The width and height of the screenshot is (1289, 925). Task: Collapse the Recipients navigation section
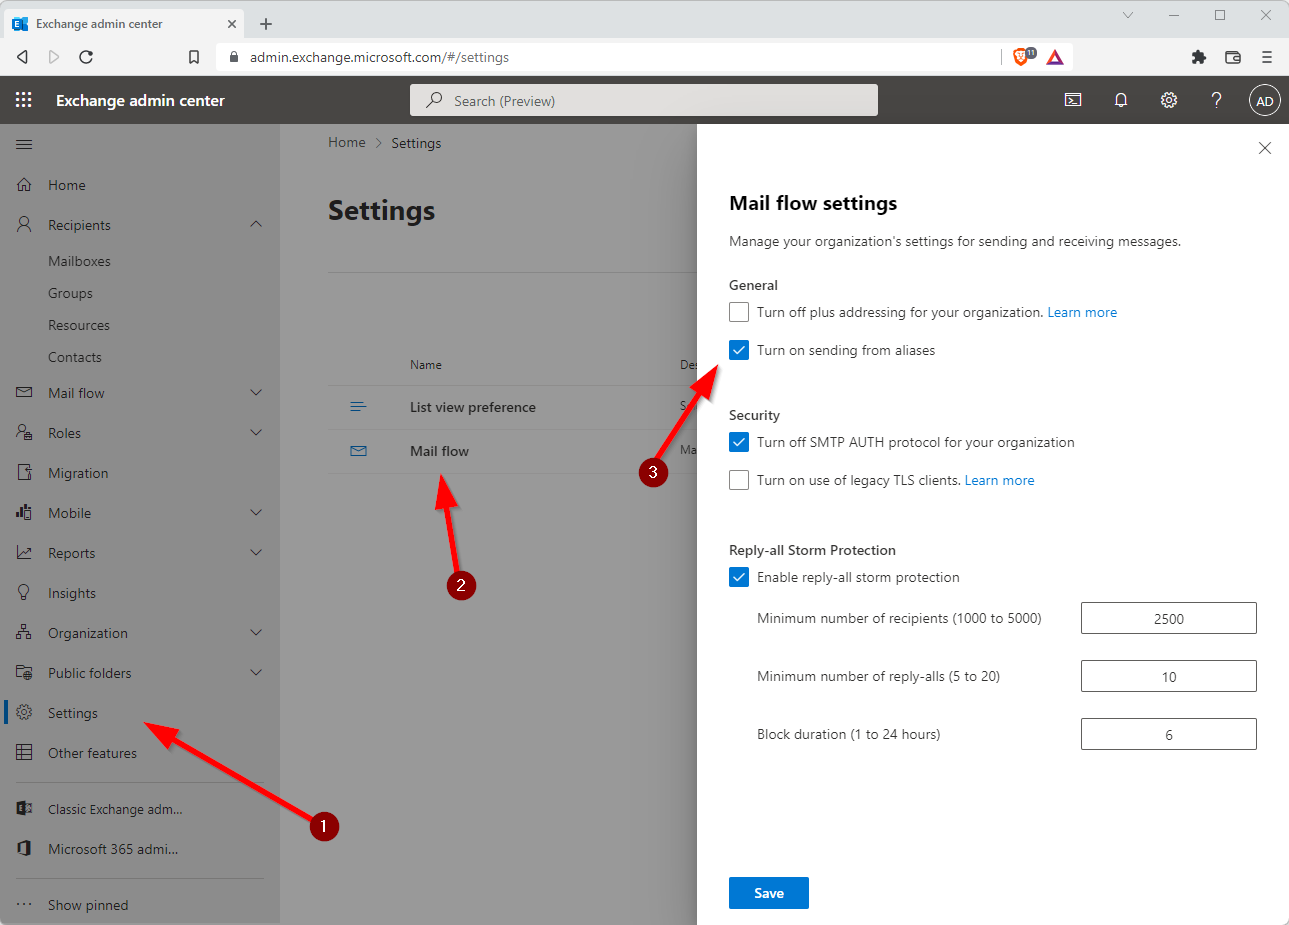256,224
